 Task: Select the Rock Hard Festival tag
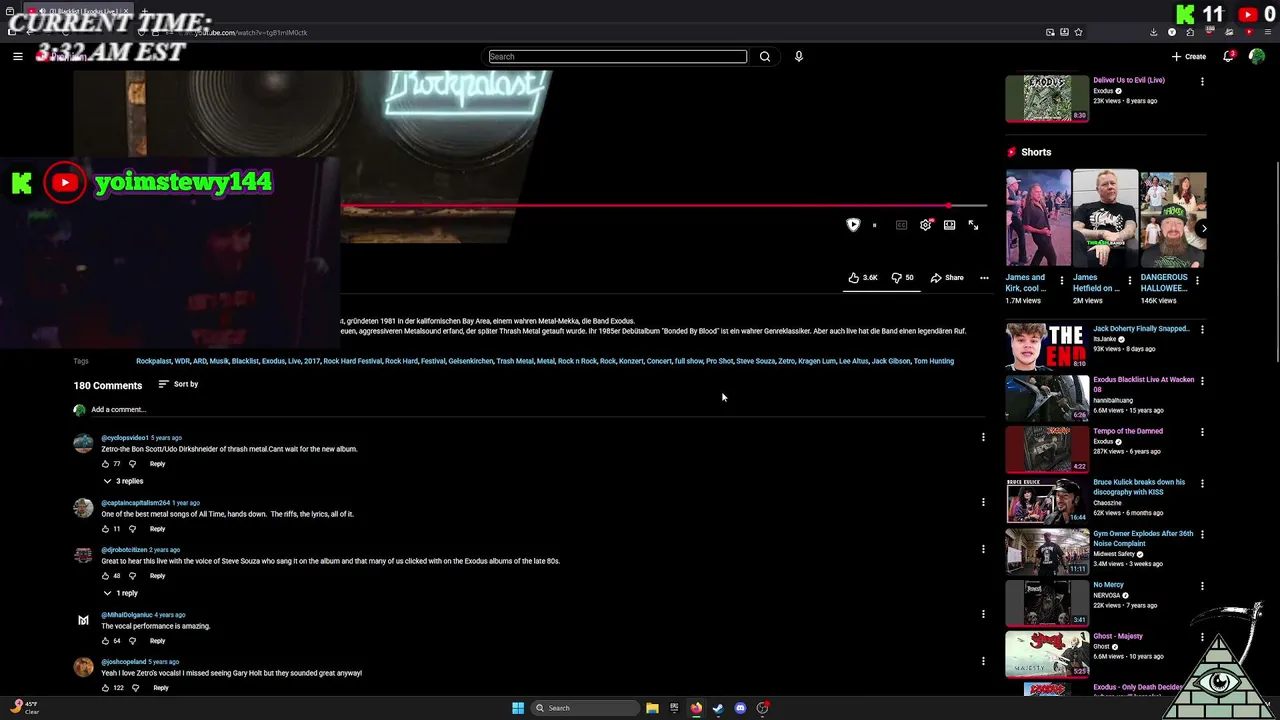pos(352,361)
